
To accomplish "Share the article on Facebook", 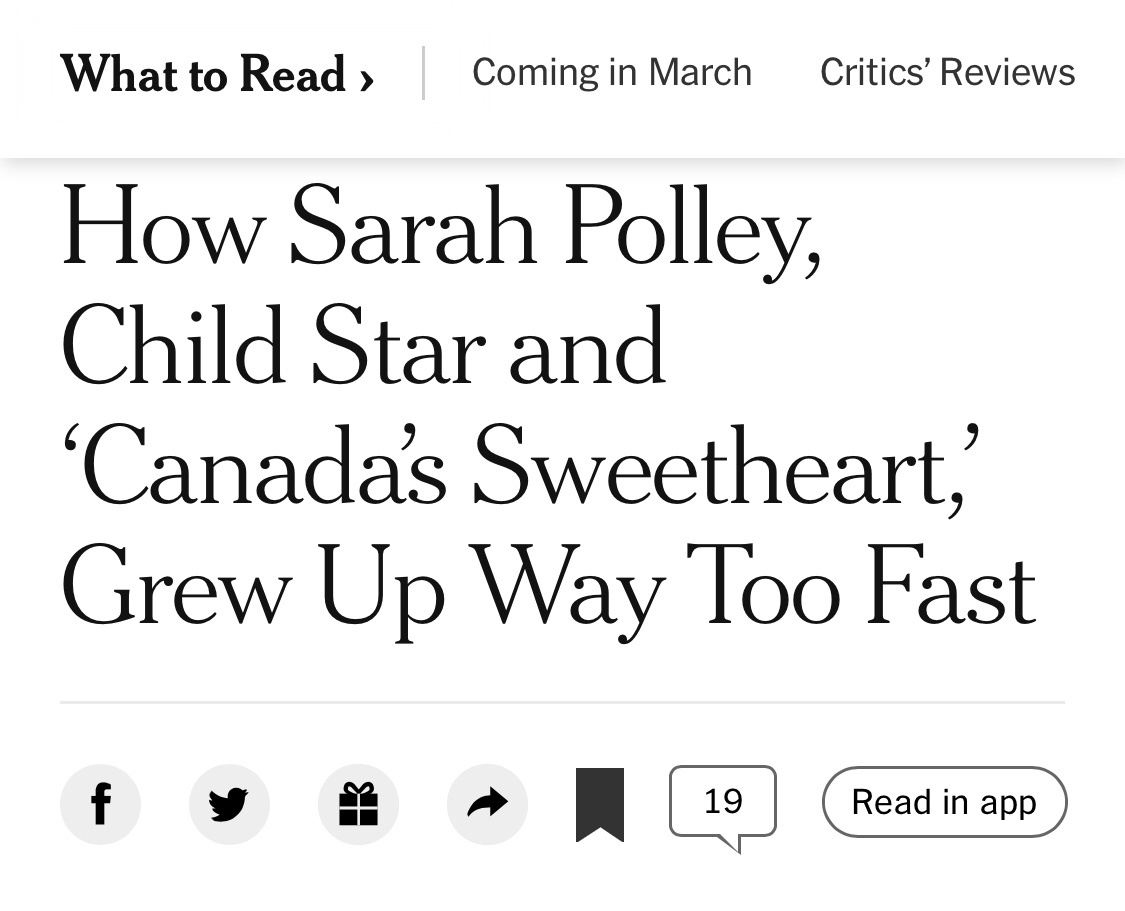I will coord(100,804).
